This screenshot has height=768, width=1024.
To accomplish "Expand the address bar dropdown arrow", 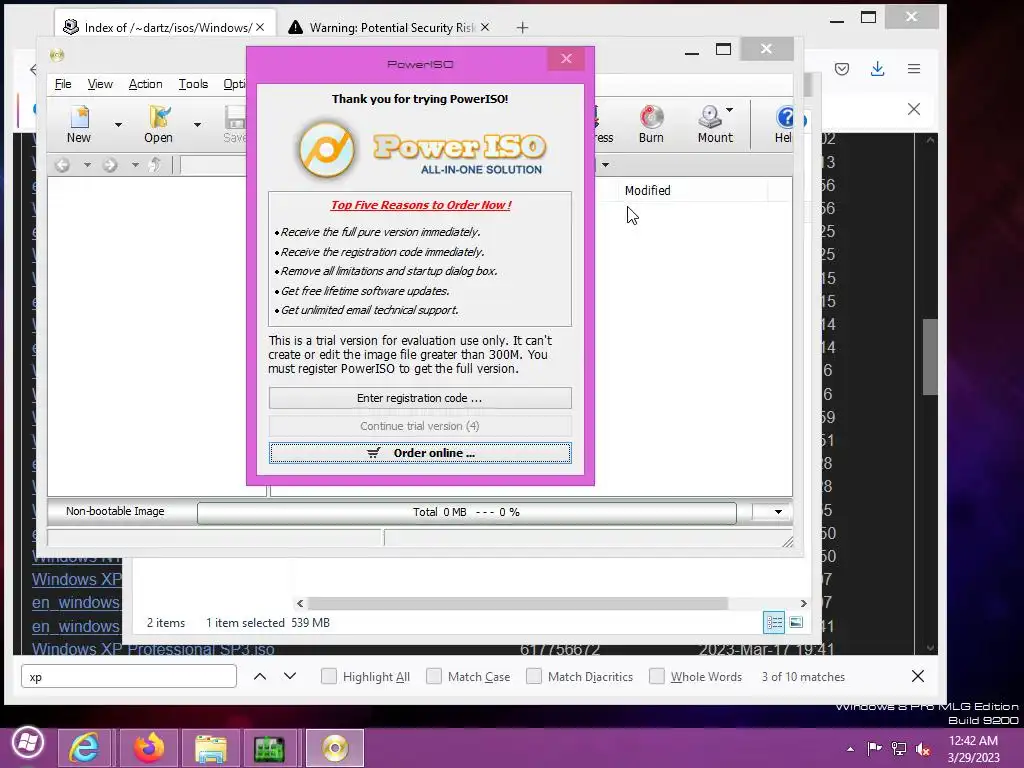I will click(x=605, y=165).
